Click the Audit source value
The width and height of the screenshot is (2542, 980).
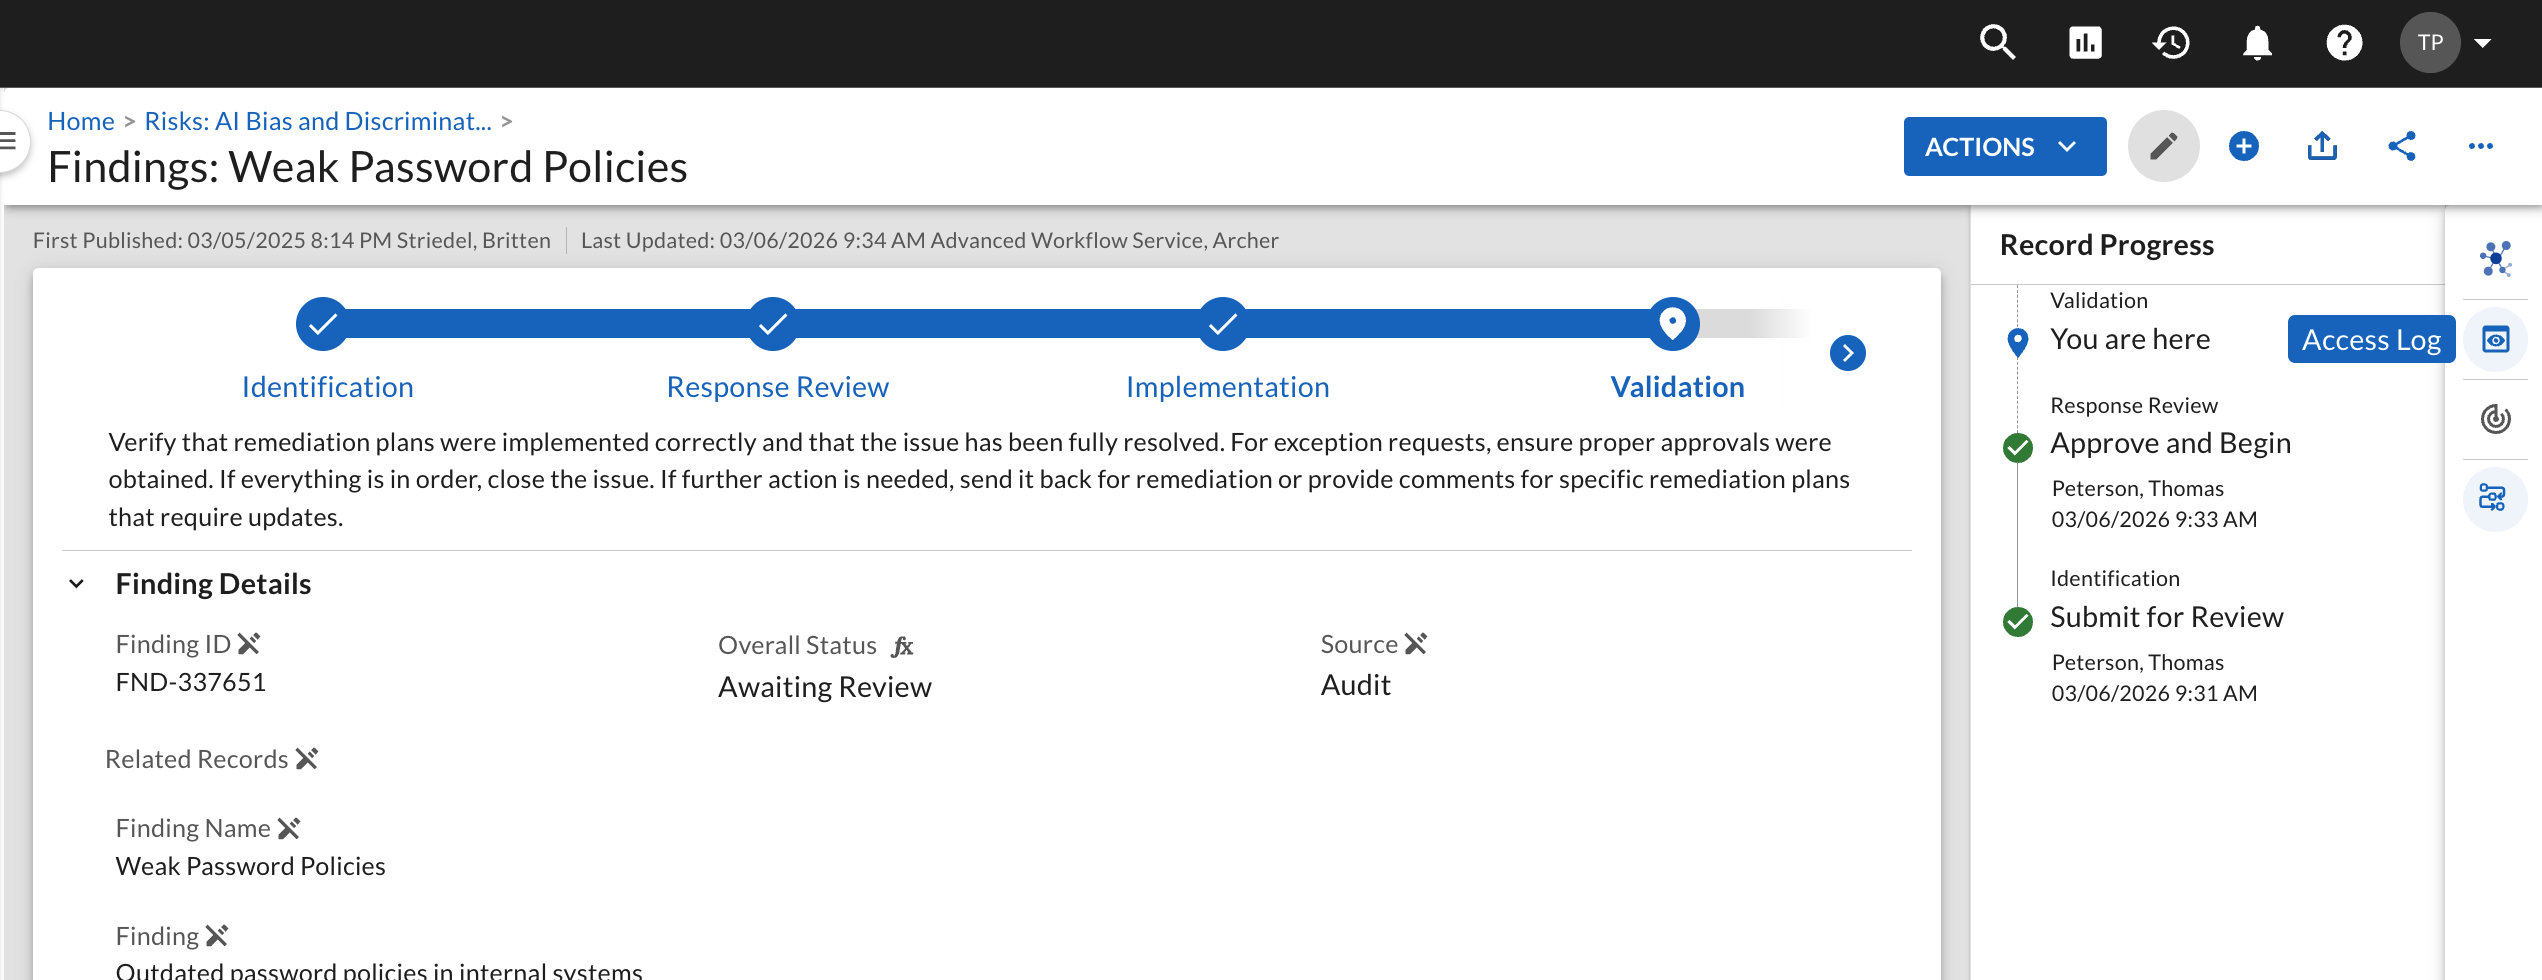[1355, 685]
